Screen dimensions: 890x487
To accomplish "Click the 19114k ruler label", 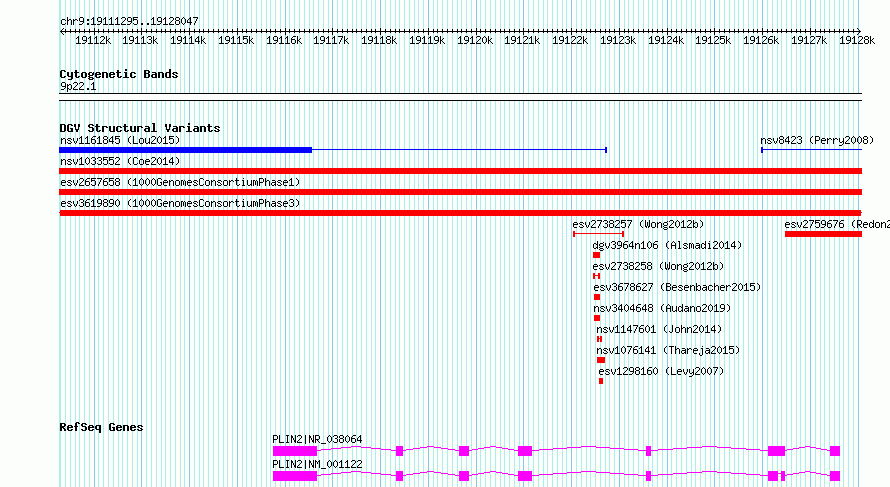I will (188, 40).
